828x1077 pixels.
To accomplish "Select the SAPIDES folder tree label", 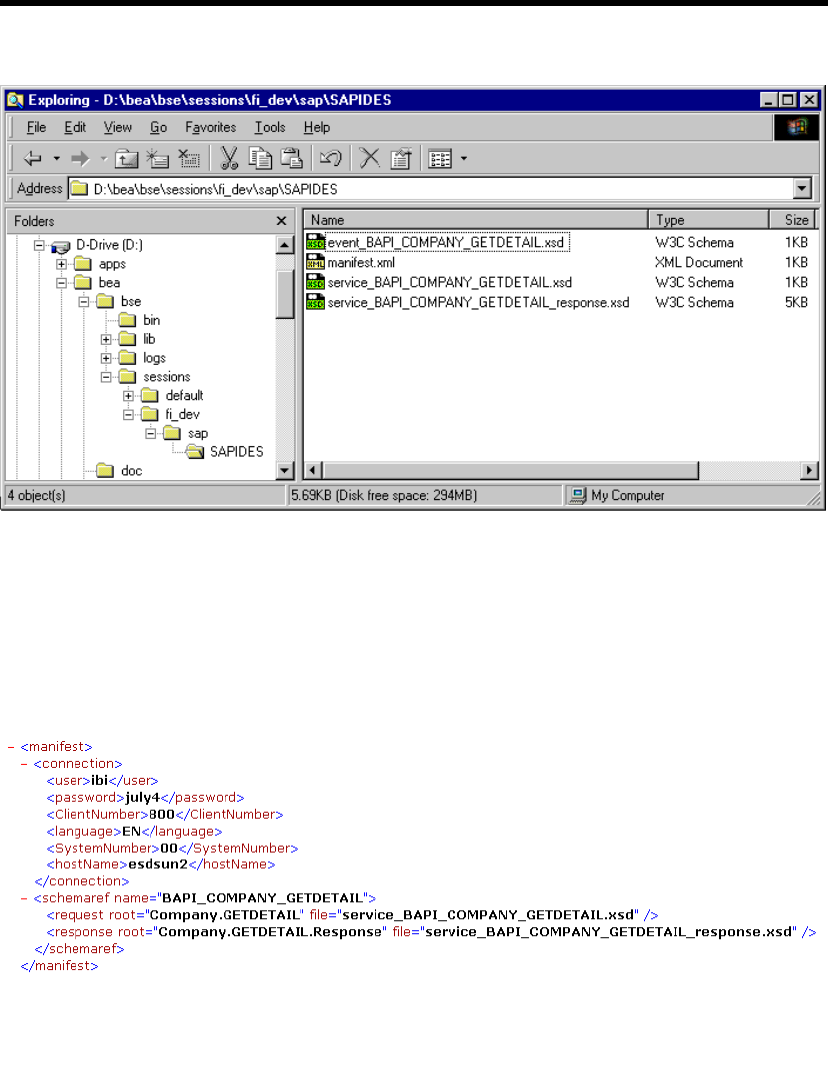I will [x=236, y=452].
